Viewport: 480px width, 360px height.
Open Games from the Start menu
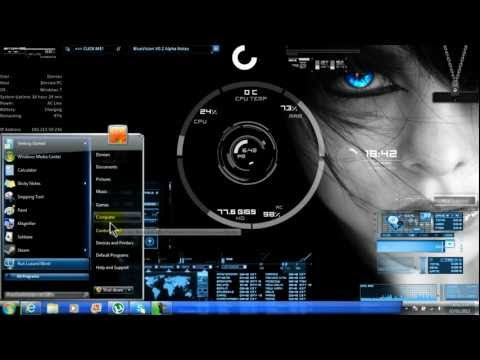pyautogui.click(x=102, y=205)
